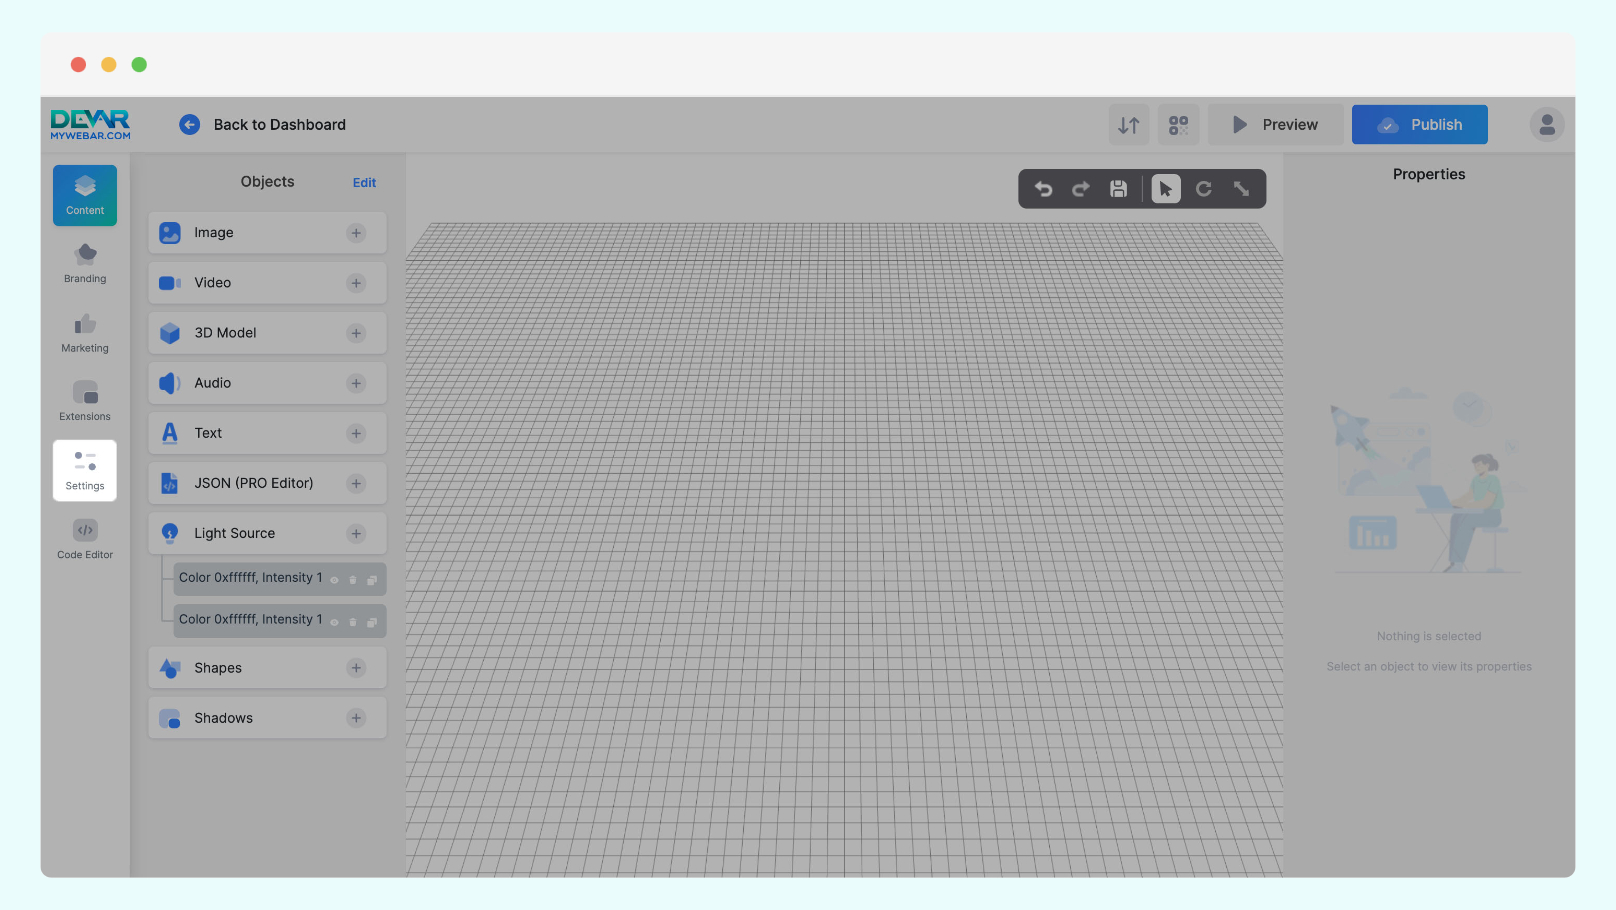Add a JSON (PRO Editor) object
1616x910 pixels.
356,483
